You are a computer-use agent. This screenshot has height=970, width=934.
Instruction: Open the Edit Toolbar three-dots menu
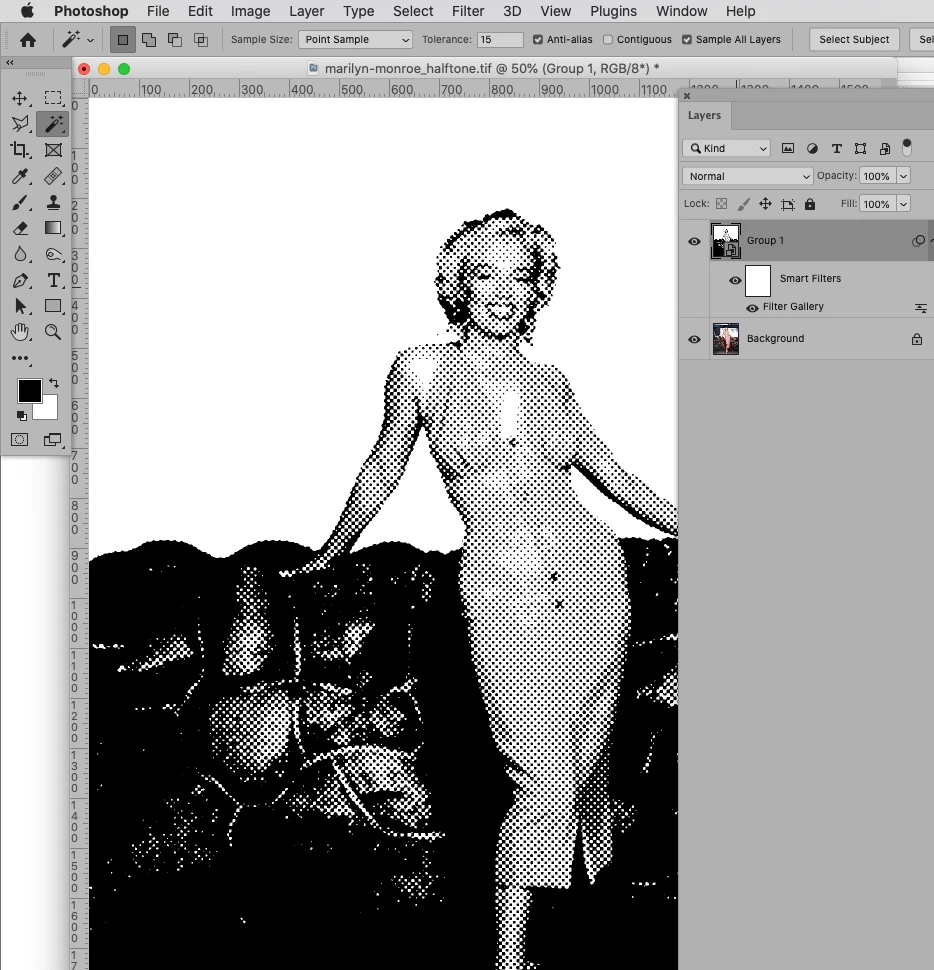click(x=20, y=358)
